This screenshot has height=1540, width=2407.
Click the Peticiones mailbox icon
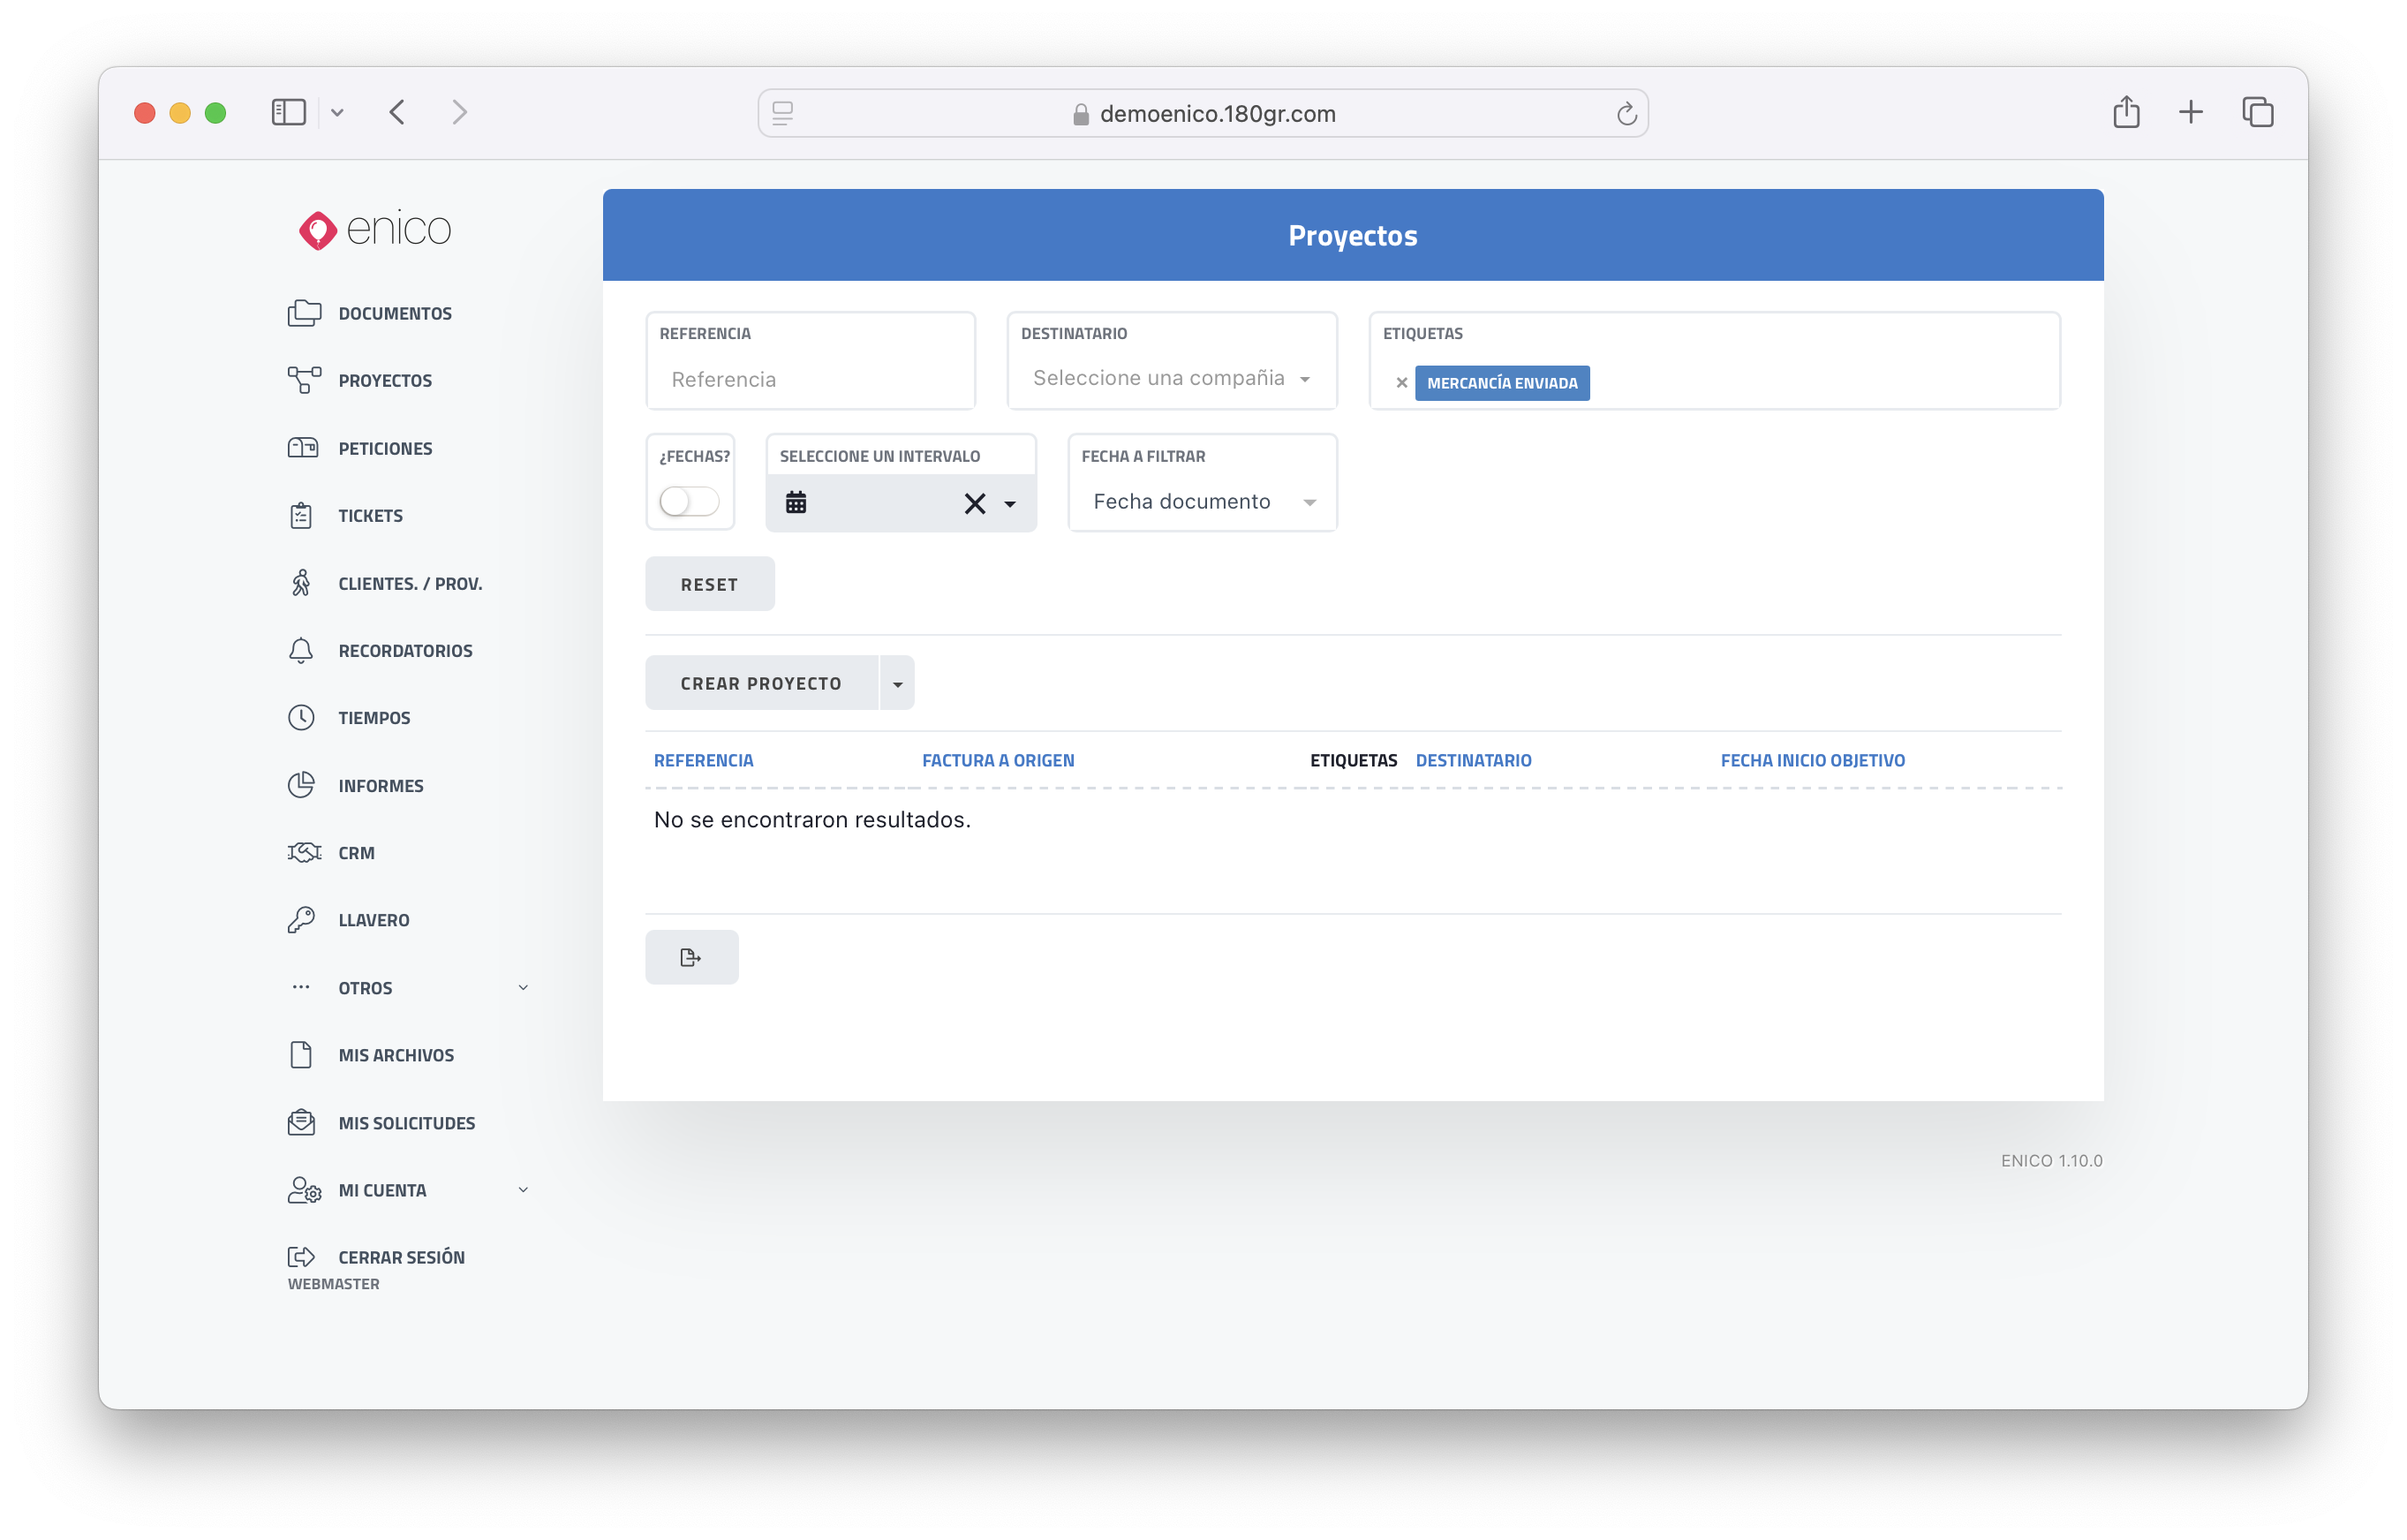[303, 448]
